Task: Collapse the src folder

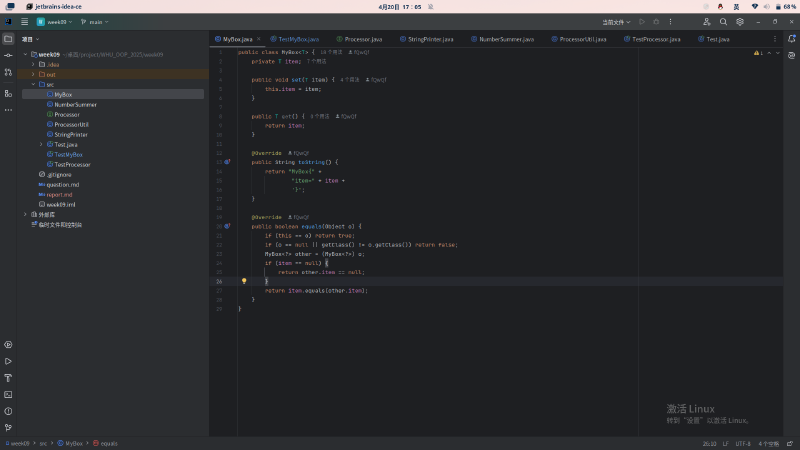Action: (x=33, y=84)
